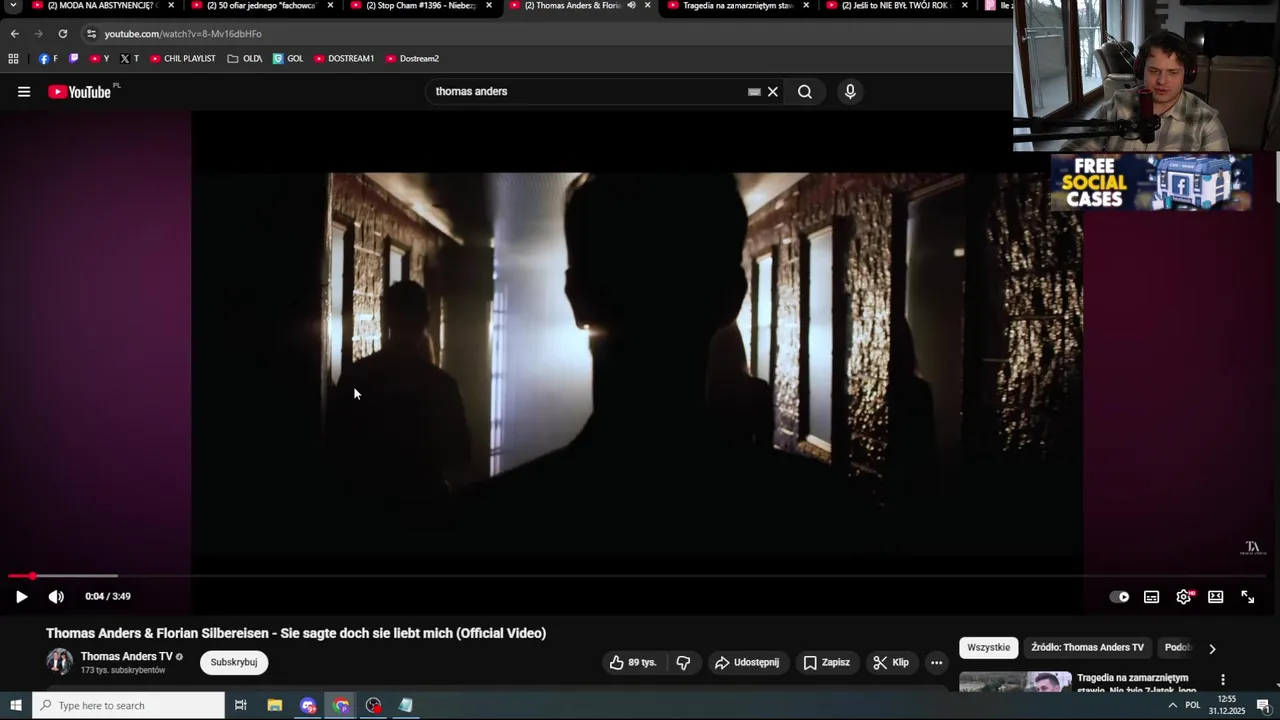Image resolution: width=1280 pixels, height=720 pixels.
Task: Open Chrome from the taskbar
Action: (341, 706)
